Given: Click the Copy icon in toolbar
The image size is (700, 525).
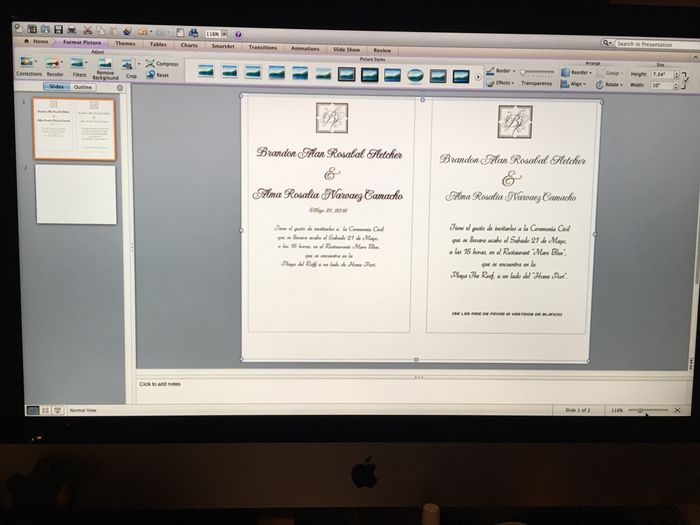Looking at the screenshot, I should [101, 31].
